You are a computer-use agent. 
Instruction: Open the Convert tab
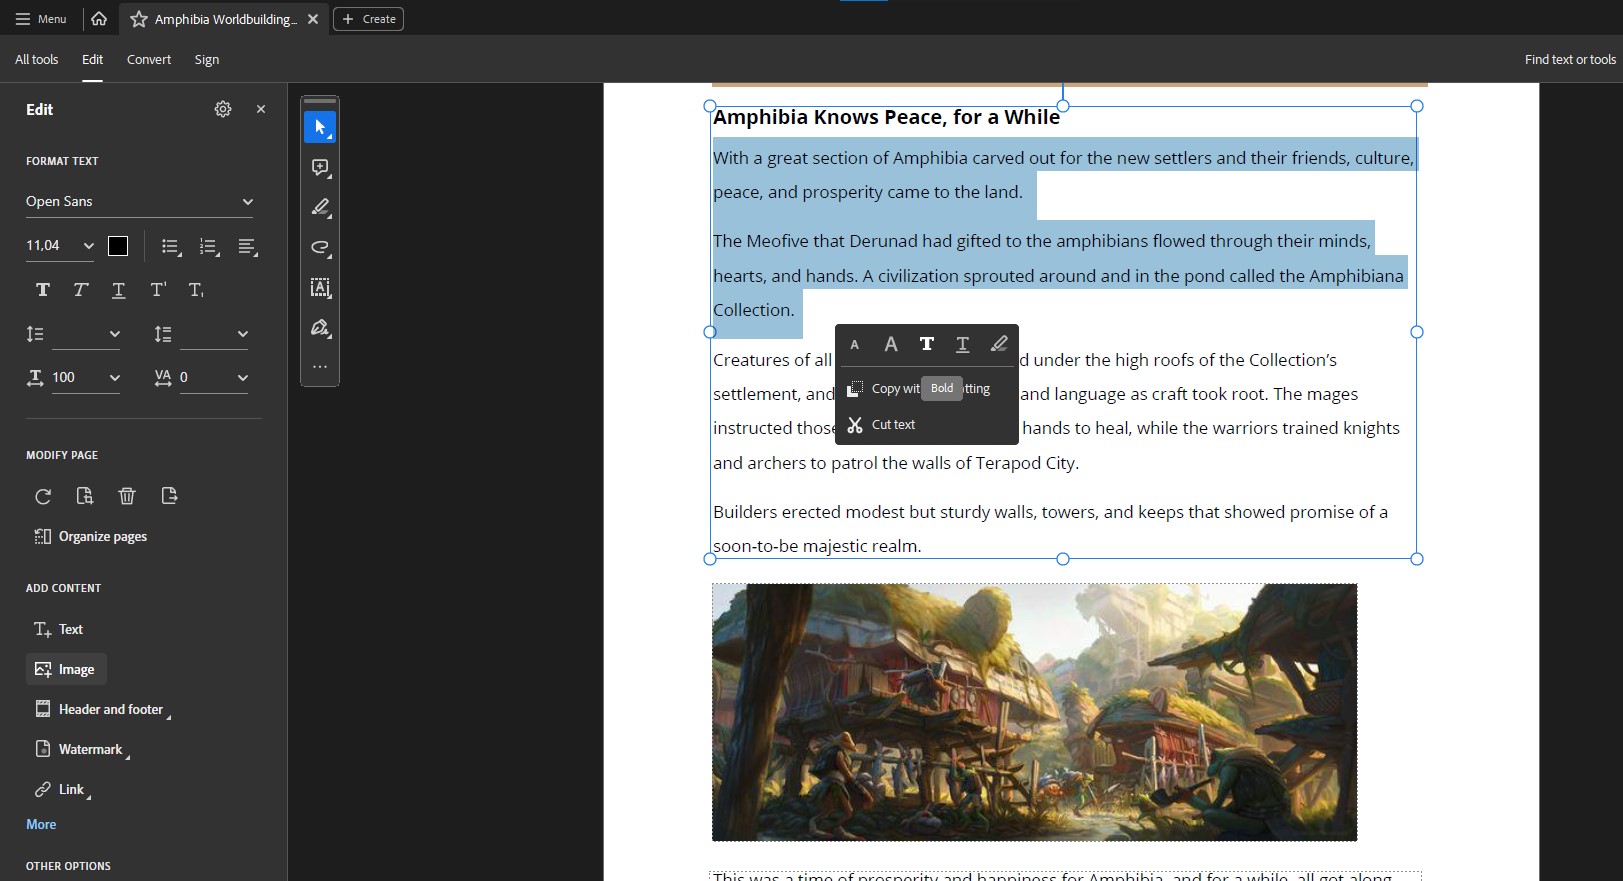point(149,60)
